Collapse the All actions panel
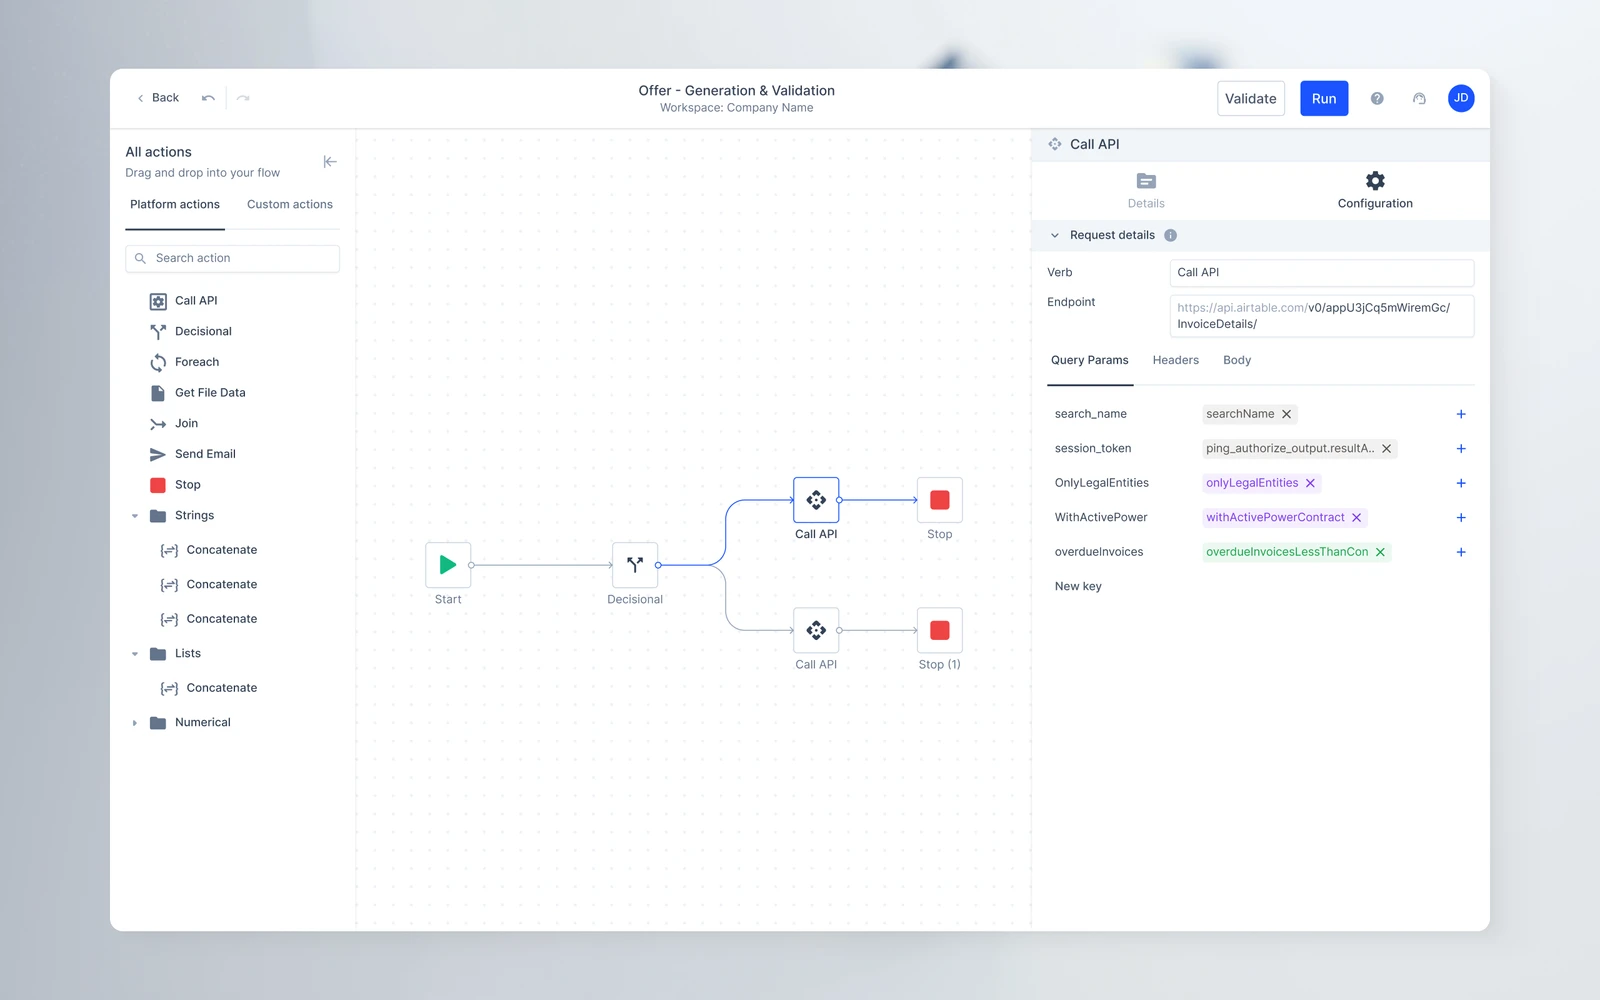1600x1000 pixels. 330,161
